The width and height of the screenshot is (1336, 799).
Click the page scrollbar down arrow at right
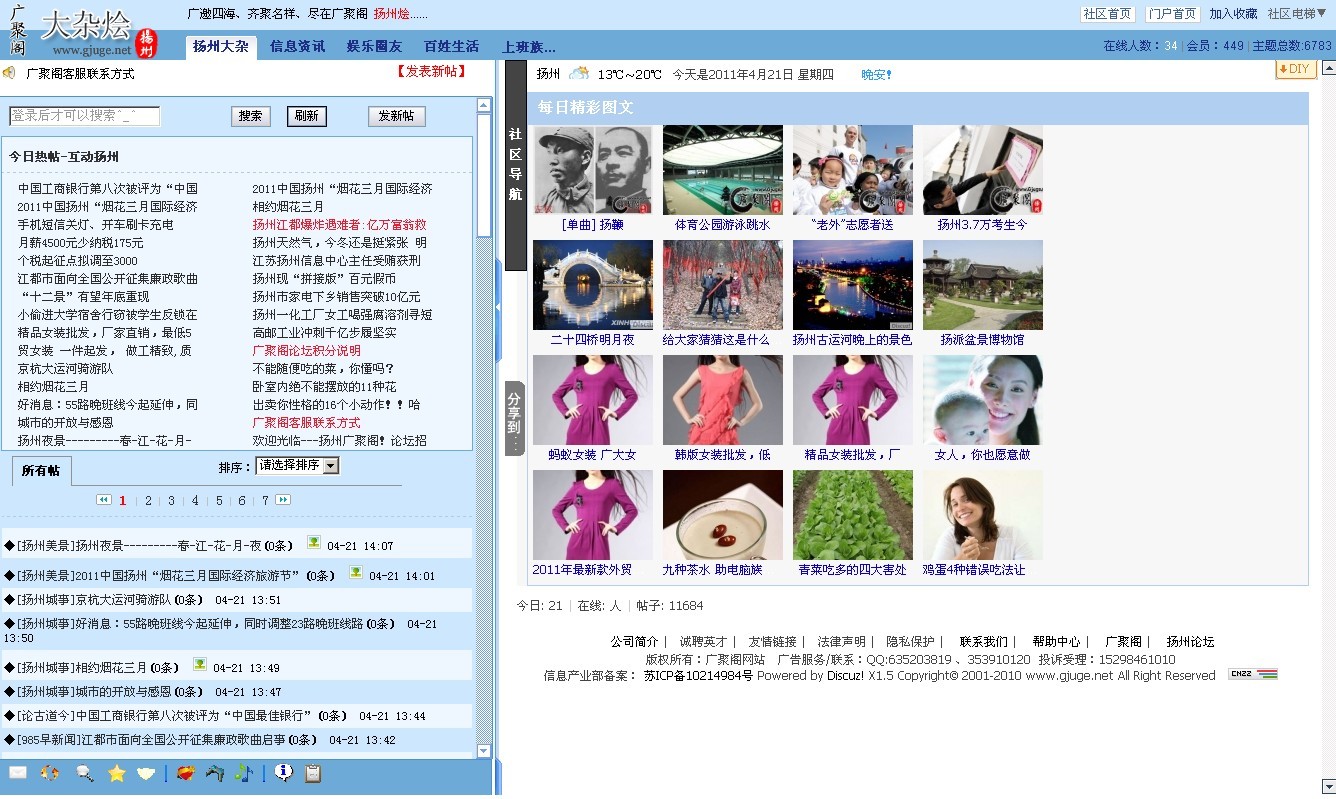[x=1327, y=786]
